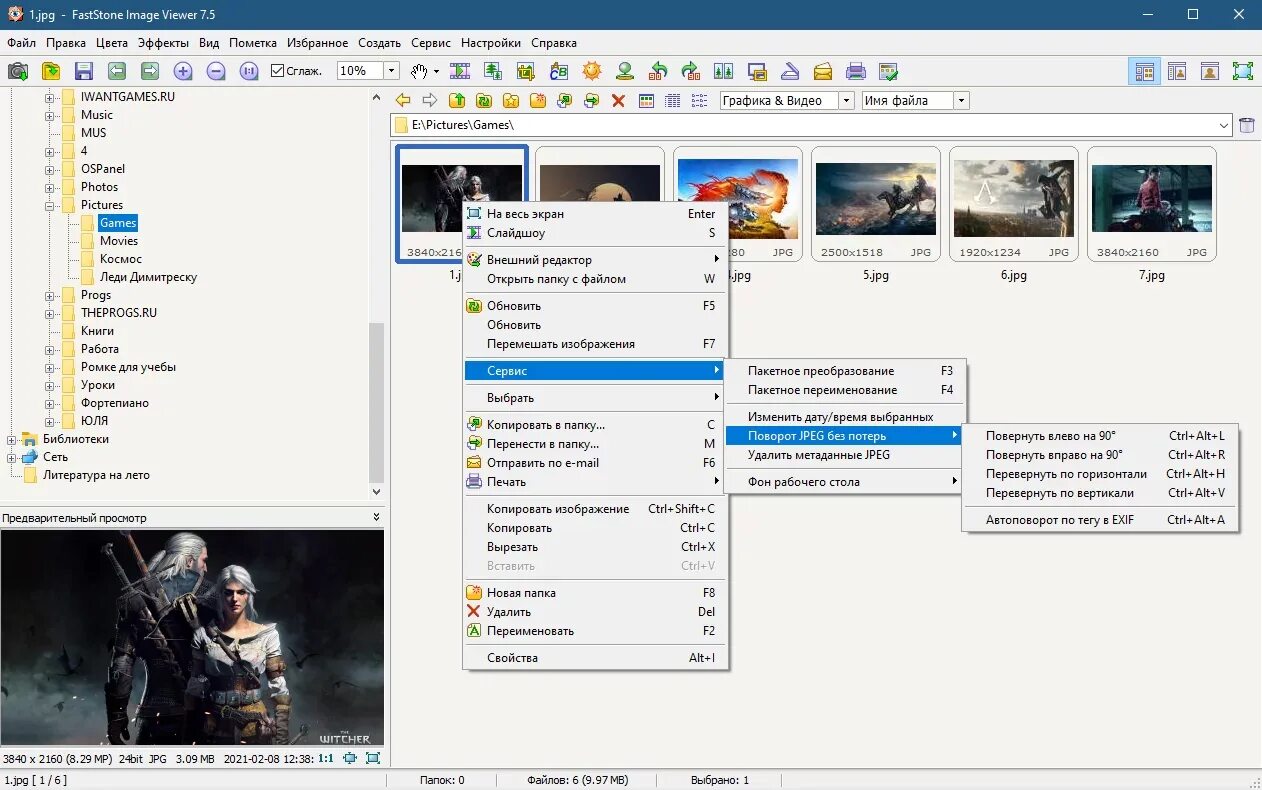
Task: Click the Zoom In plus icon
Action: (x=182, y=71)
